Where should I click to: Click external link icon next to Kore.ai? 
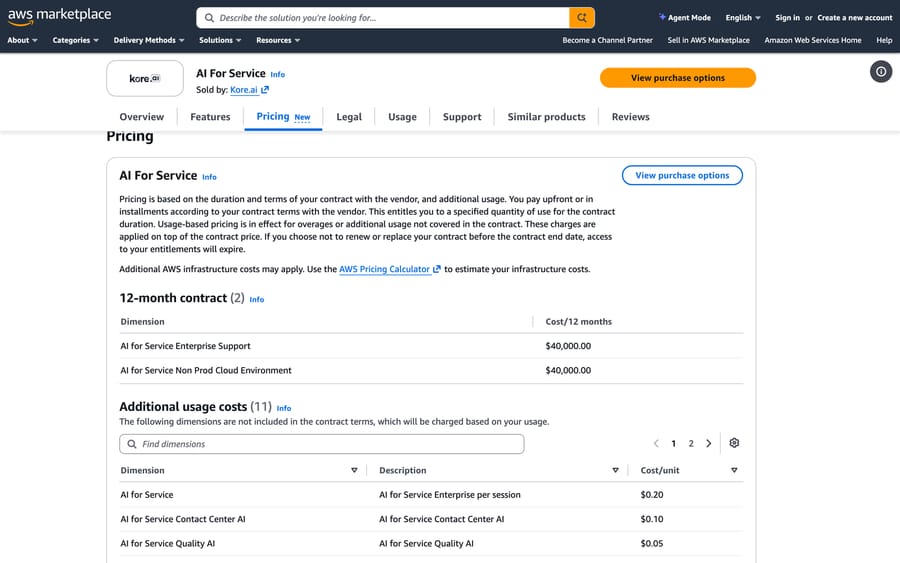click(x=265, y=90)
